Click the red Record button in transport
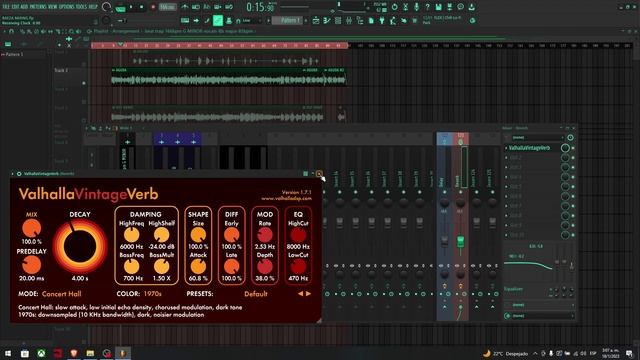Viewport: 640px width, 360px height. (153, 7)
